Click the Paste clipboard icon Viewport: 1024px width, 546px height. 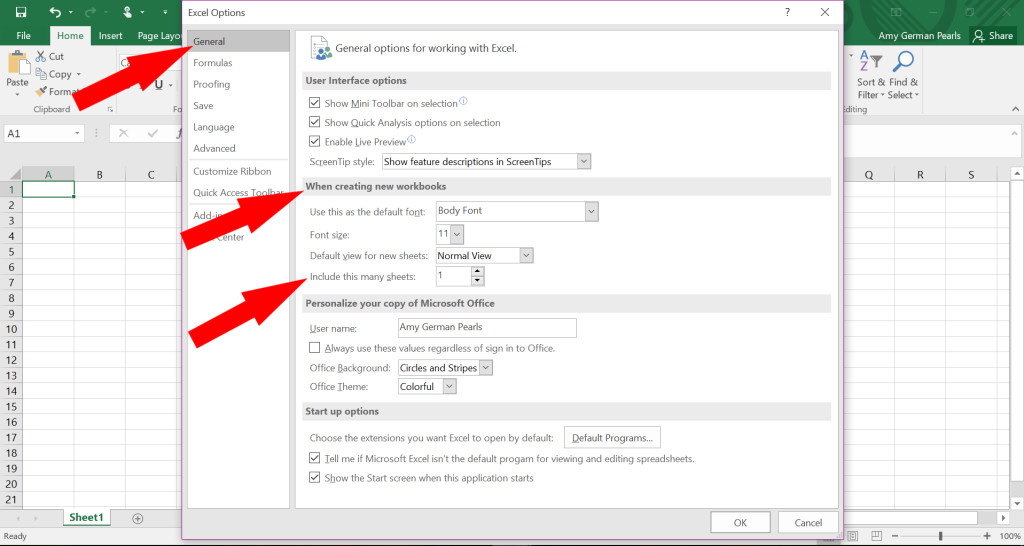[x=18, y=64]
